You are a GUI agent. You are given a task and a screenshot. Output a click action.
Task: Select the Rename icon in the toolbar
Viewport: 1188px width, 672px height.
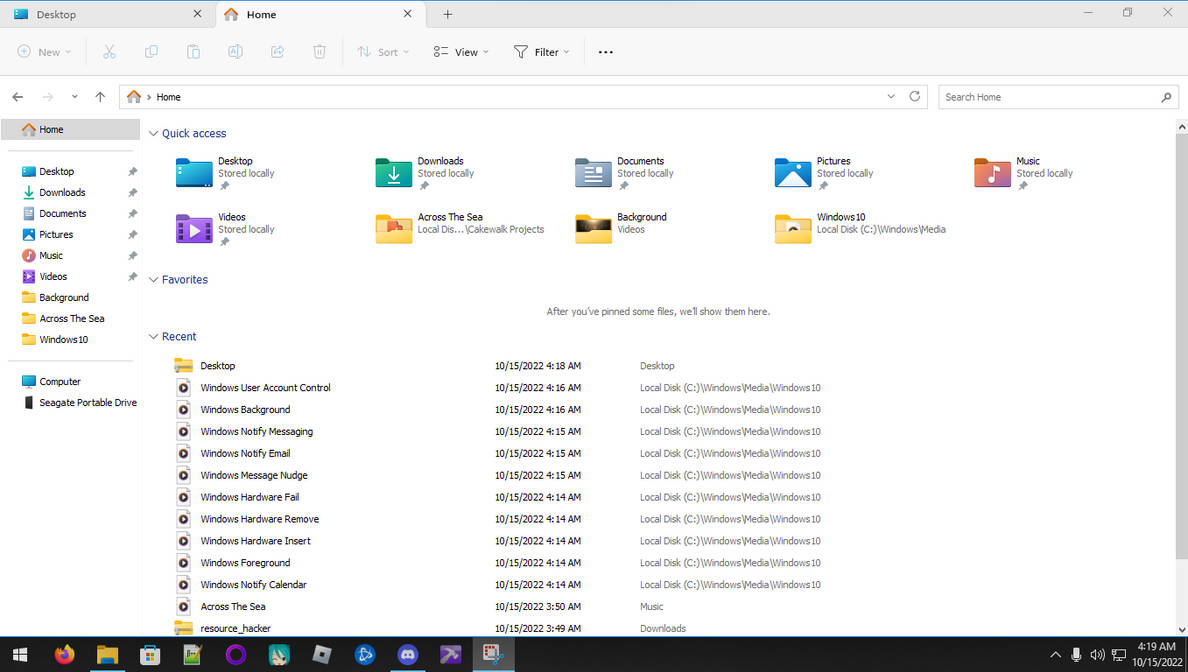tap(235, 51)
